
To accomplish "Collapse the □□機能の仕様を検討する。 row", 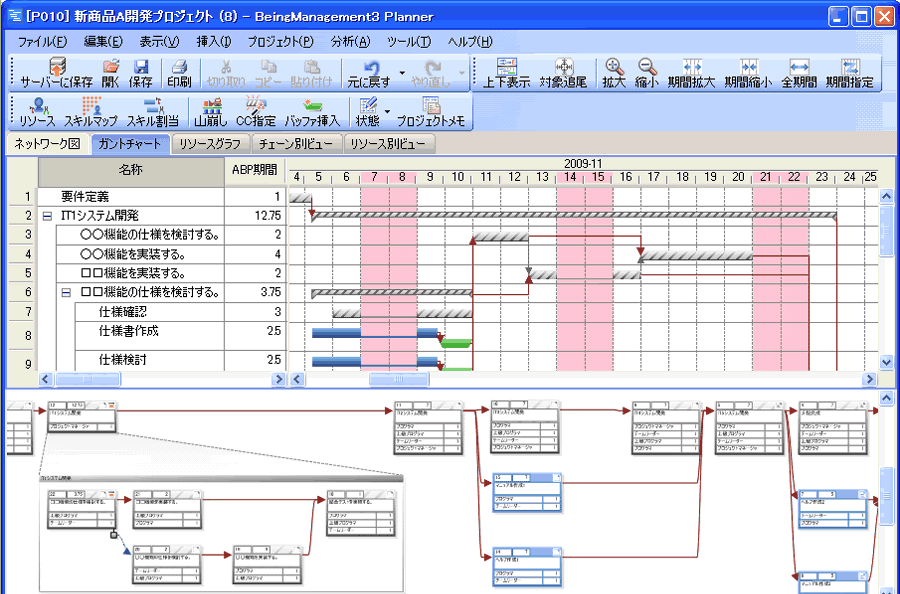I will pyautogui.click(x=66, y=293).
